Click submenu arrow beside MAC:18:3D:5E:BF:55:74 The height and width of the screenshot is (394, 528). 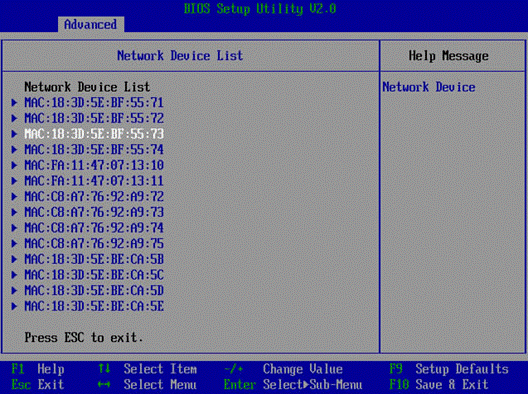(x=14, y=150)
